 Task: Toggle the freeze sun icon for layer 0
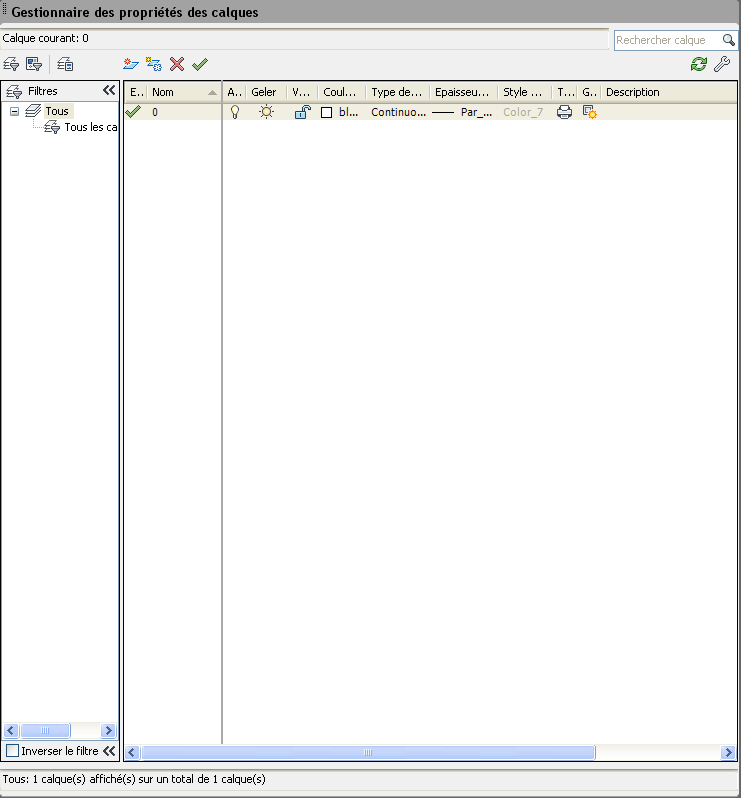(265, 112)
